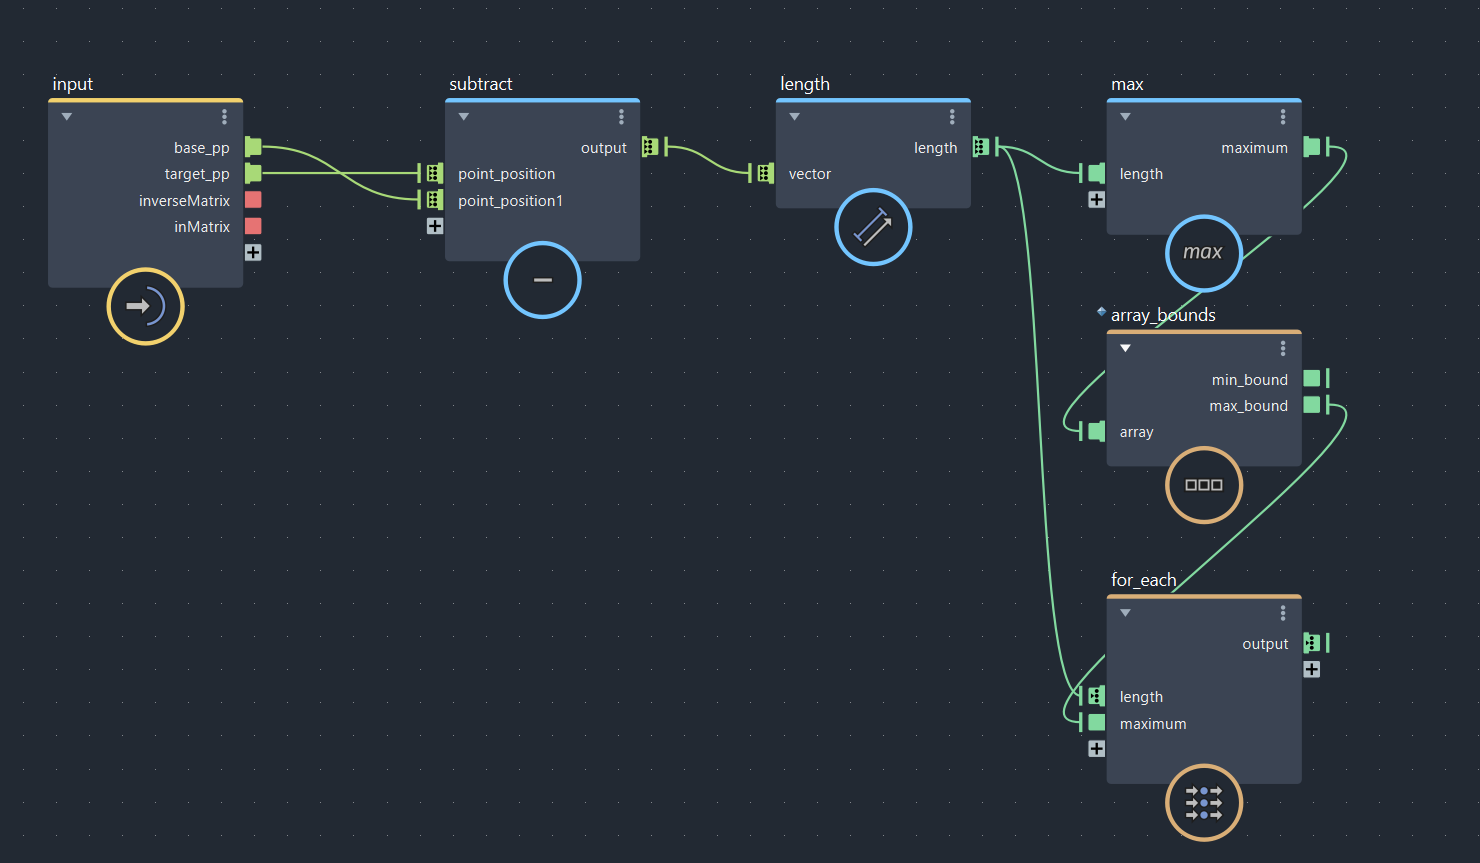Click the diamond marker beside array_bounds title
This screenshot has width=1480, height=863.
coord(1101,311)
